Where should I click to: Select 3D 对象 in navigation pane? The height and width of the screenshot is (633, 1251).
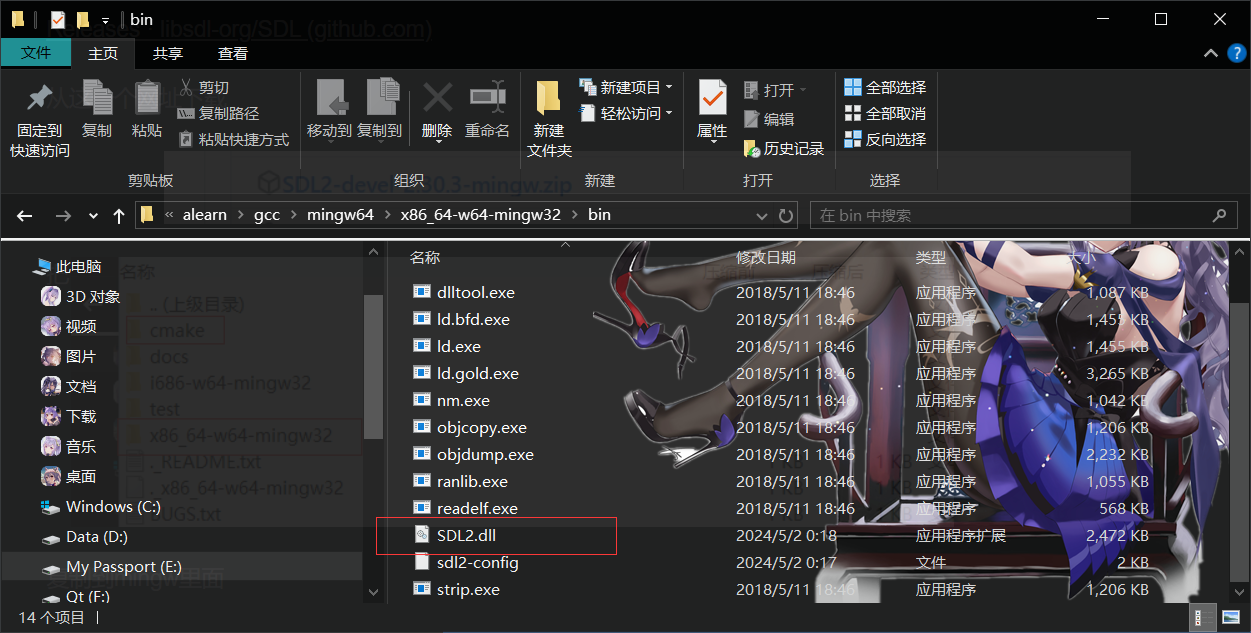[x=93, y=297]
